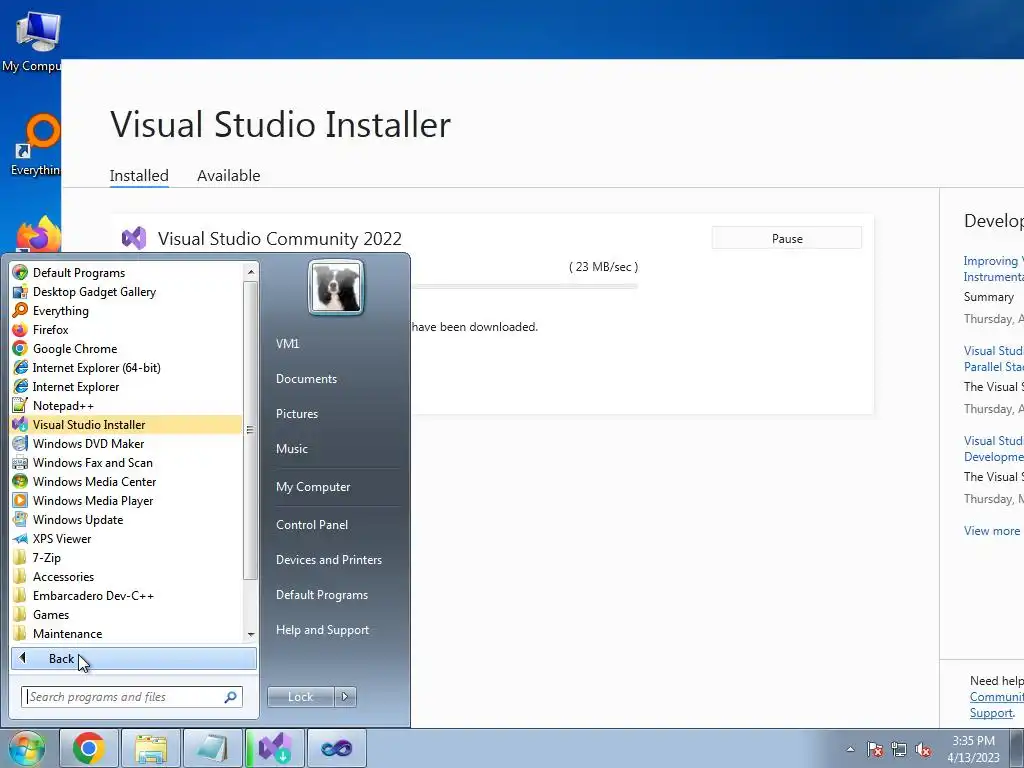Open Windows Explorer from the taskbar
Viewport: 1024px width, 768px height.
tap(151, 748)
